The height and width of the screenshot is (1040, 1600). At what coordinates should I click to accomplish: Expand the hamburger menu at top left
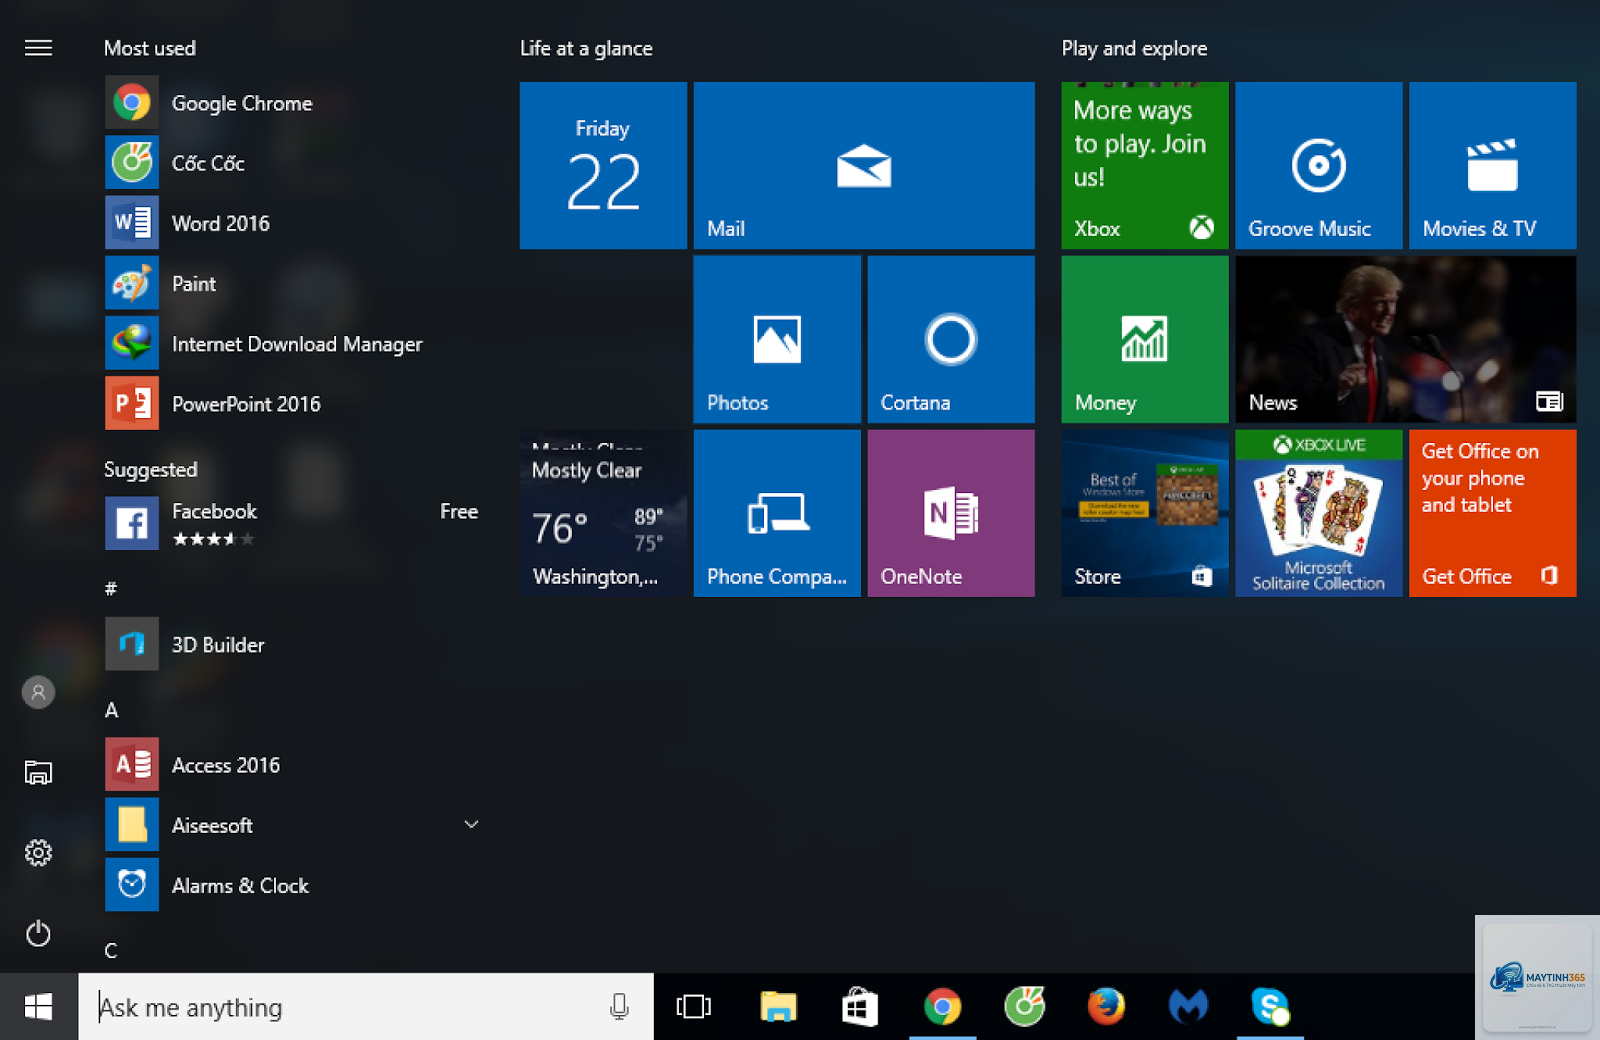coord(38,48)
